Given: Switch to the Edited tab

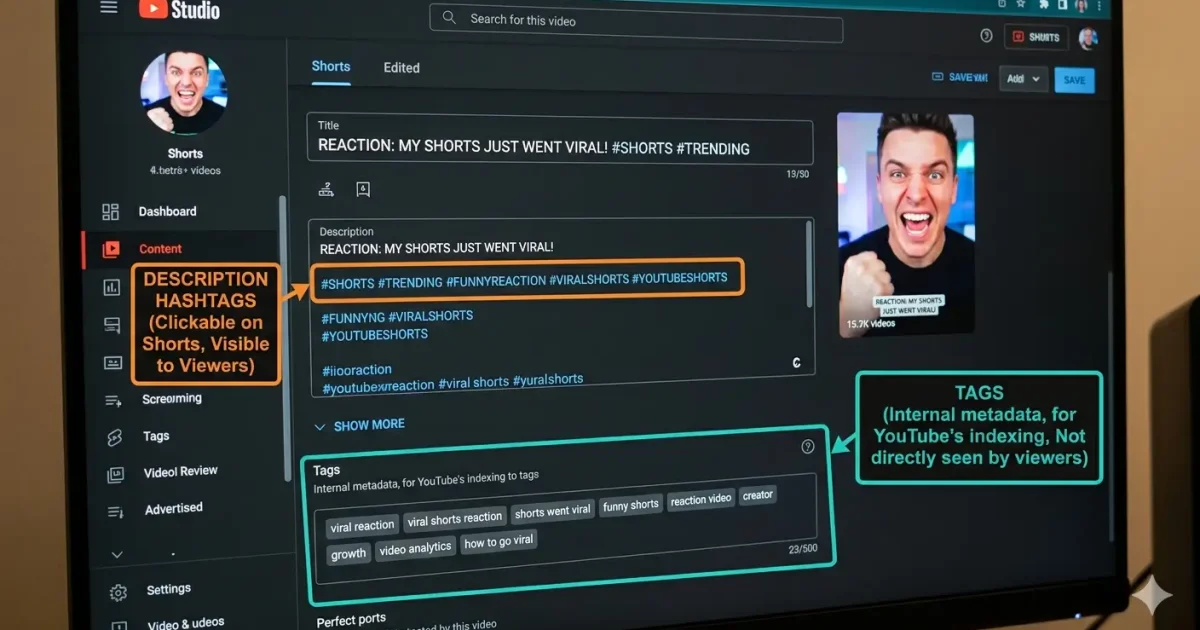Looking at the screenshot, I should pos(401,68).
